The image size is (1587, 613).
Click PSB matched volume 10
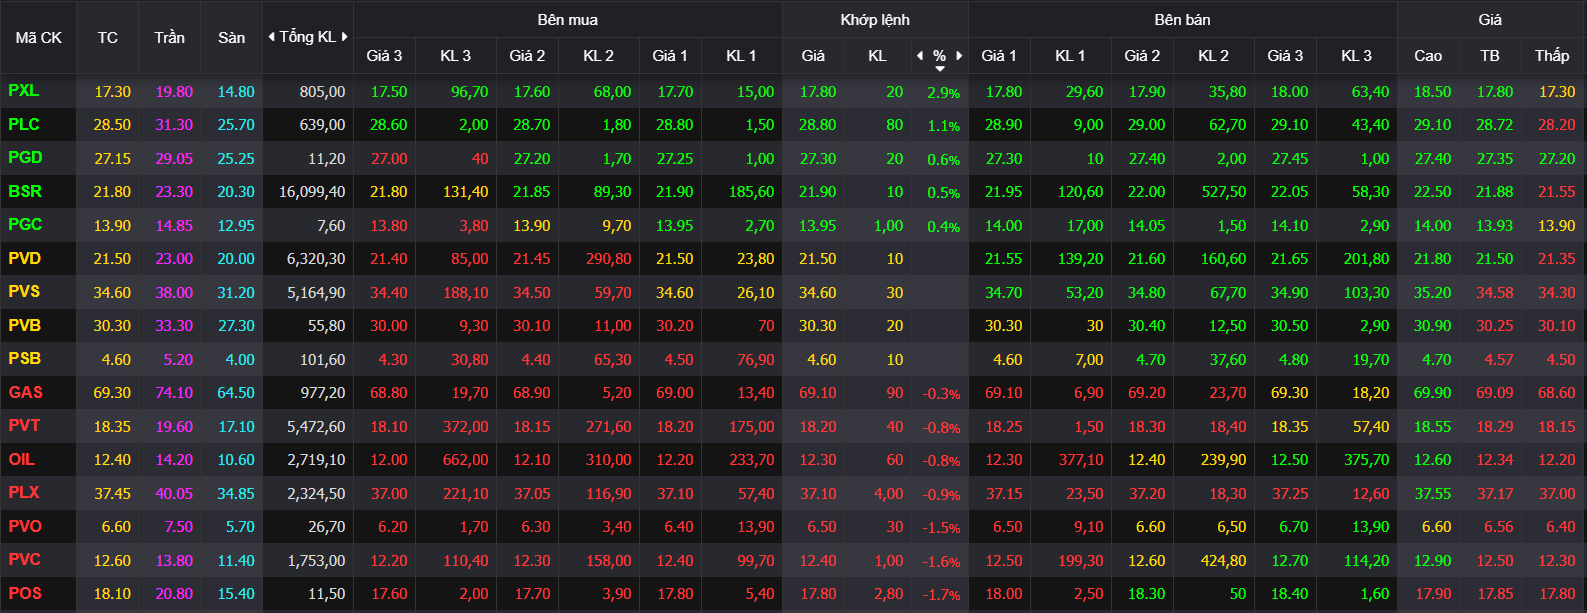coord(895,360)
